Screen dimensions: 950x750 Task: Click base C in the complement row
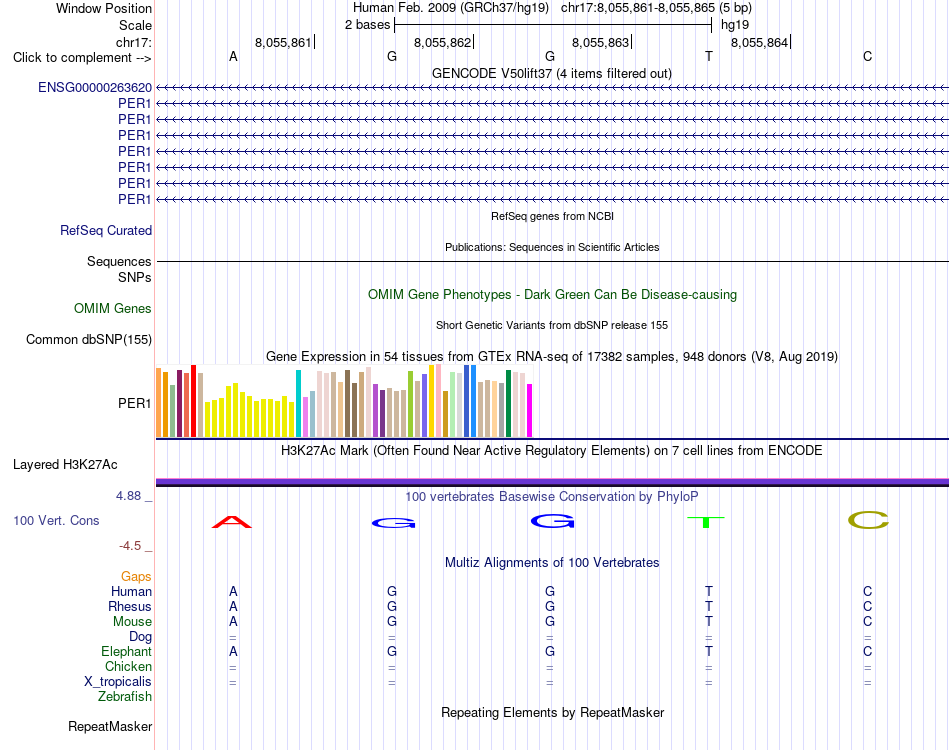pos(867,57)
